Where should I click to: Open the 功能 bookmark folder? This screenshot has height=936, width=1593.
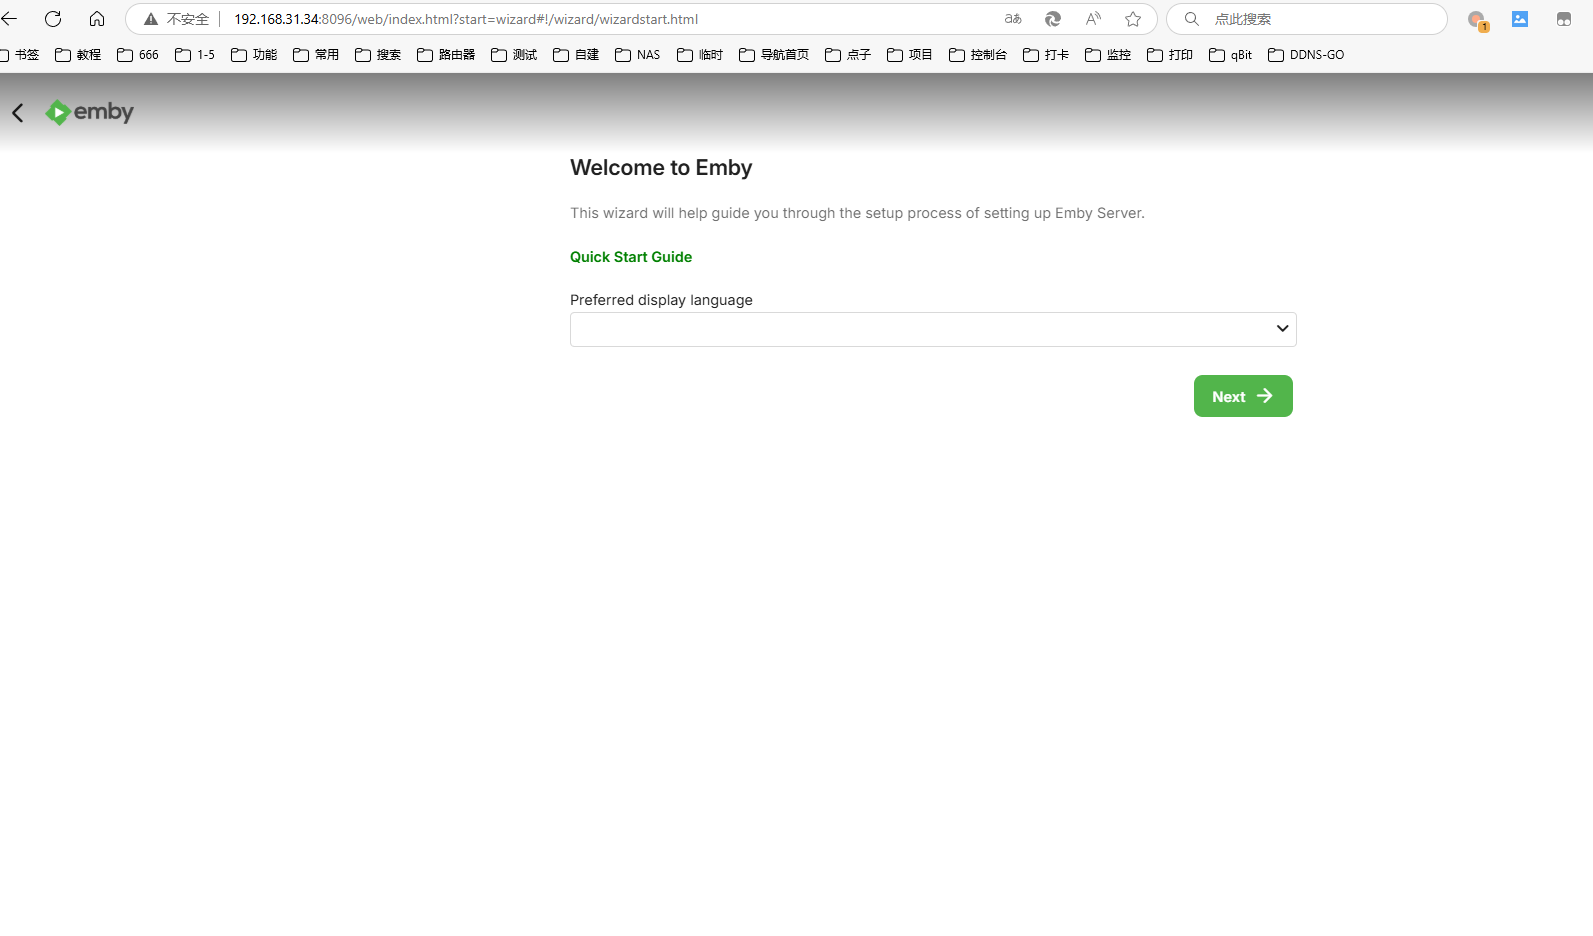tap(254, 55)
